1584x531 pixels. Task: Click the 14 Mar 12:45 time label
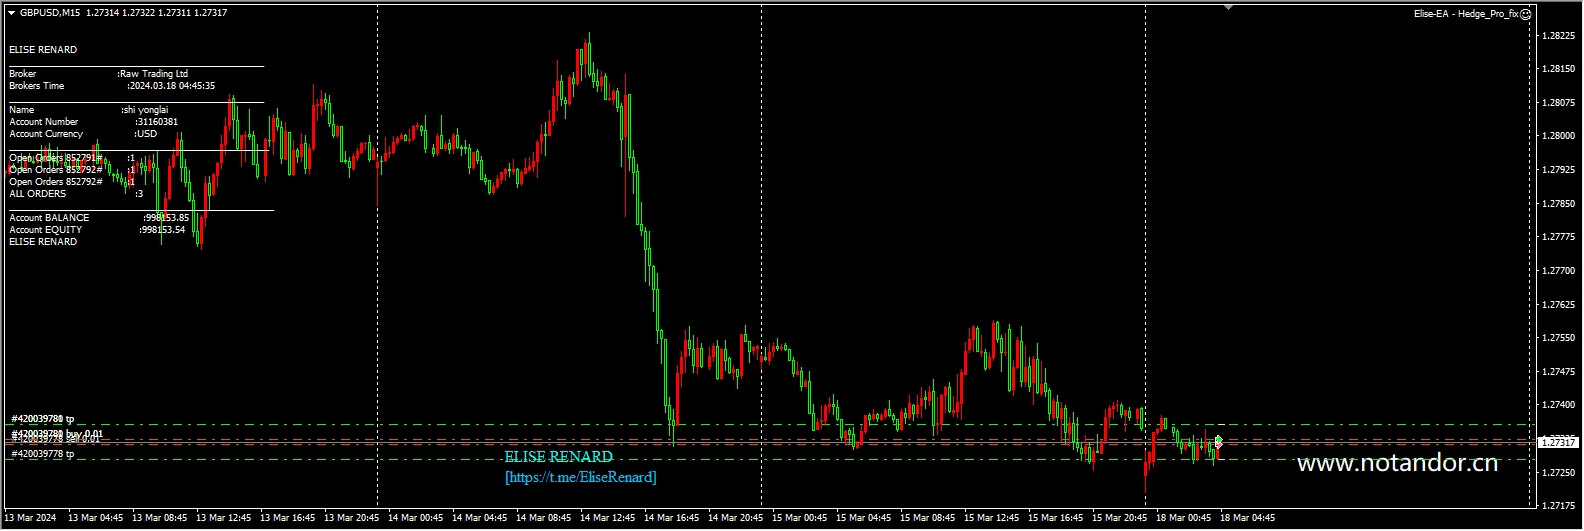(607, 518)
